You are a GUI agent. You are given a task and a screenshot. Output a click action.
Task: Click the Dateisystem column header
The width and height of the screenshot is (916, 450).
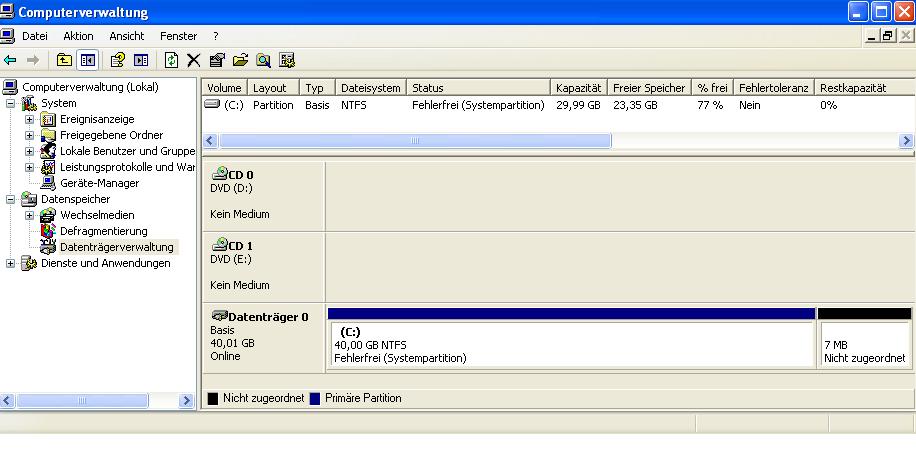[x=370, y=88]
